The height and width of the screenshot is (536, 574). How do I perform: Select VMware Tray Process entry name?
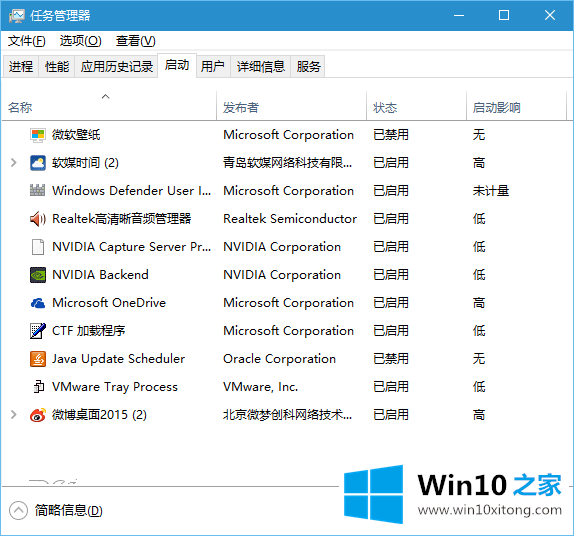(115, 387)
